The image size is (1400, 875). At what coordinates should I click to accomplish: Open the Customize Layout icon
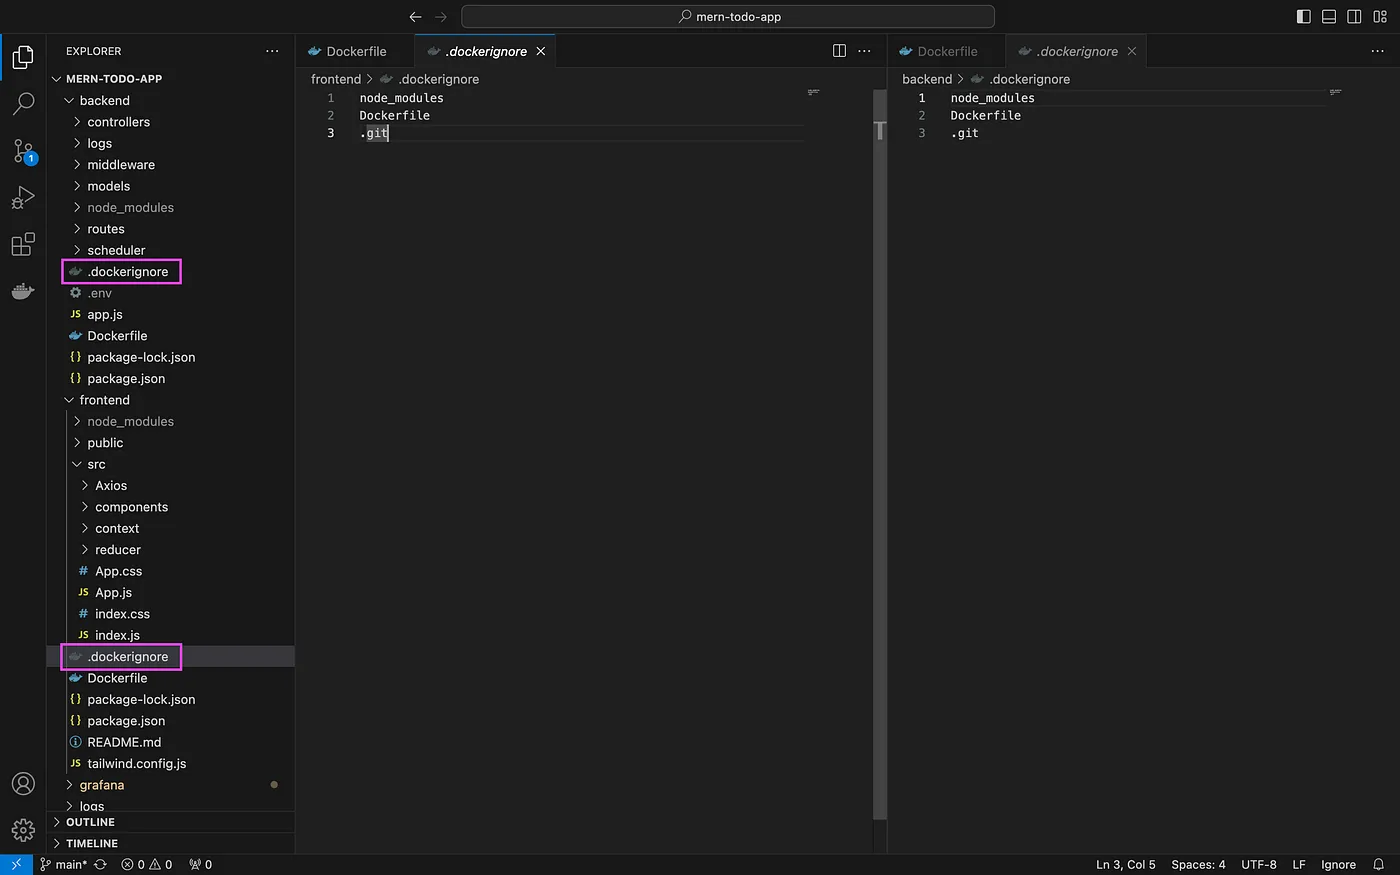click(x=1380, y=17)
